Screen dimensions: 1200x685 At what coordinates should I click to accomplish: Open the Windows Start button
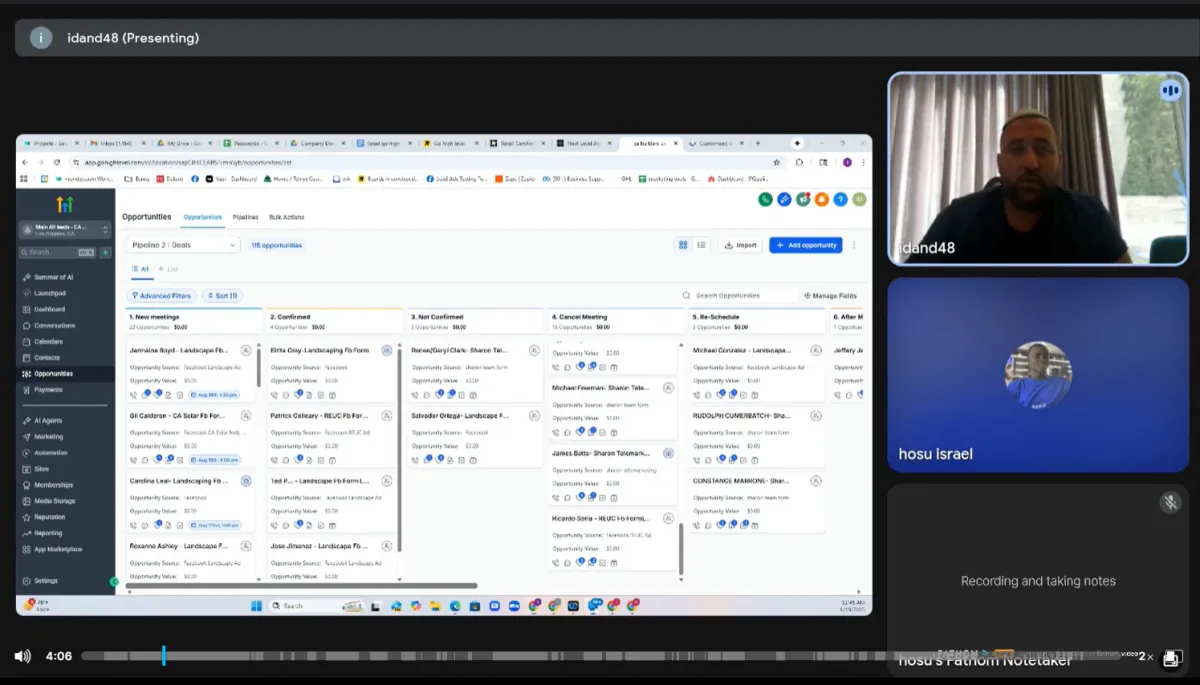(256, 605)
